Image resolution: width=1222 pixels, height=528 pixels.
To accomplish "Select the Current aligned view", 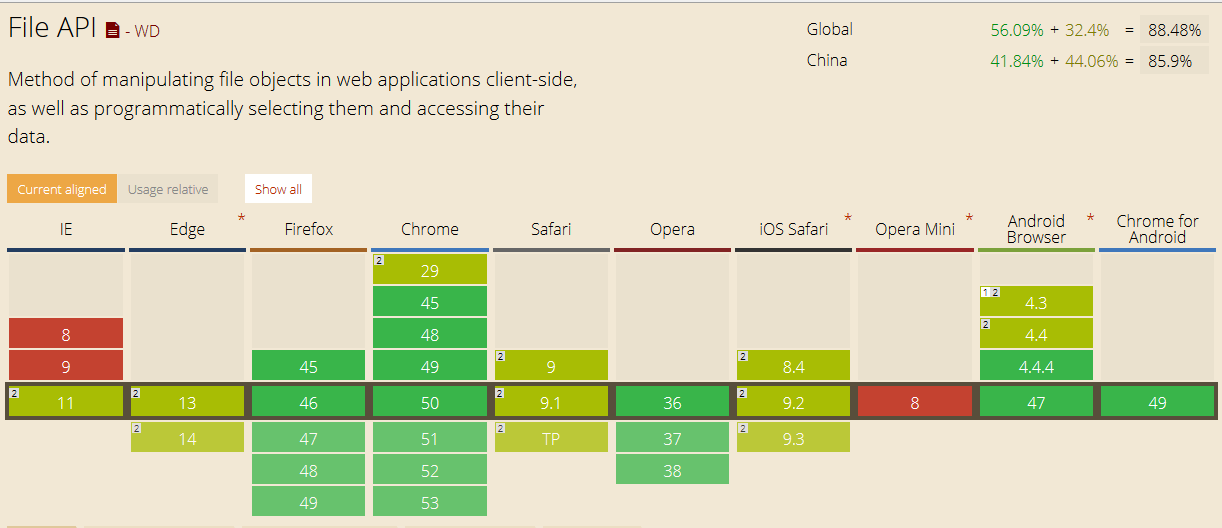I will tap(62, 189).
